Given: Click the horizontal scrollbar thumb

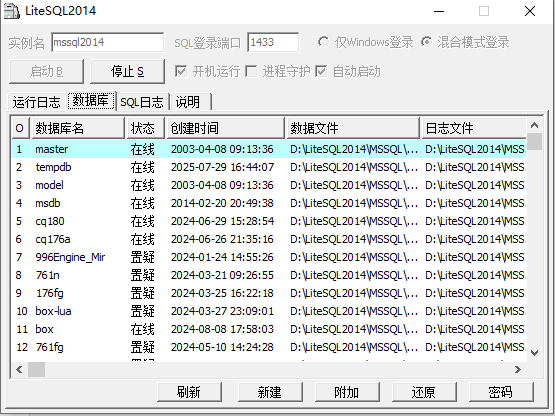Looking at the screenshot, I should pyautogui.click(x=36, y=370).
